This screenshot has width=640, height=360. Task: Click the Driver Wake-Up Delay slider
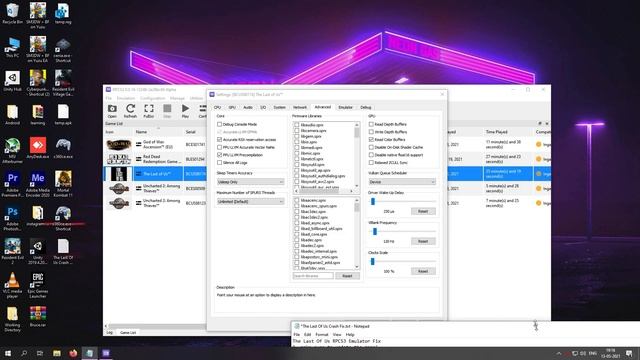pos(402,201)
